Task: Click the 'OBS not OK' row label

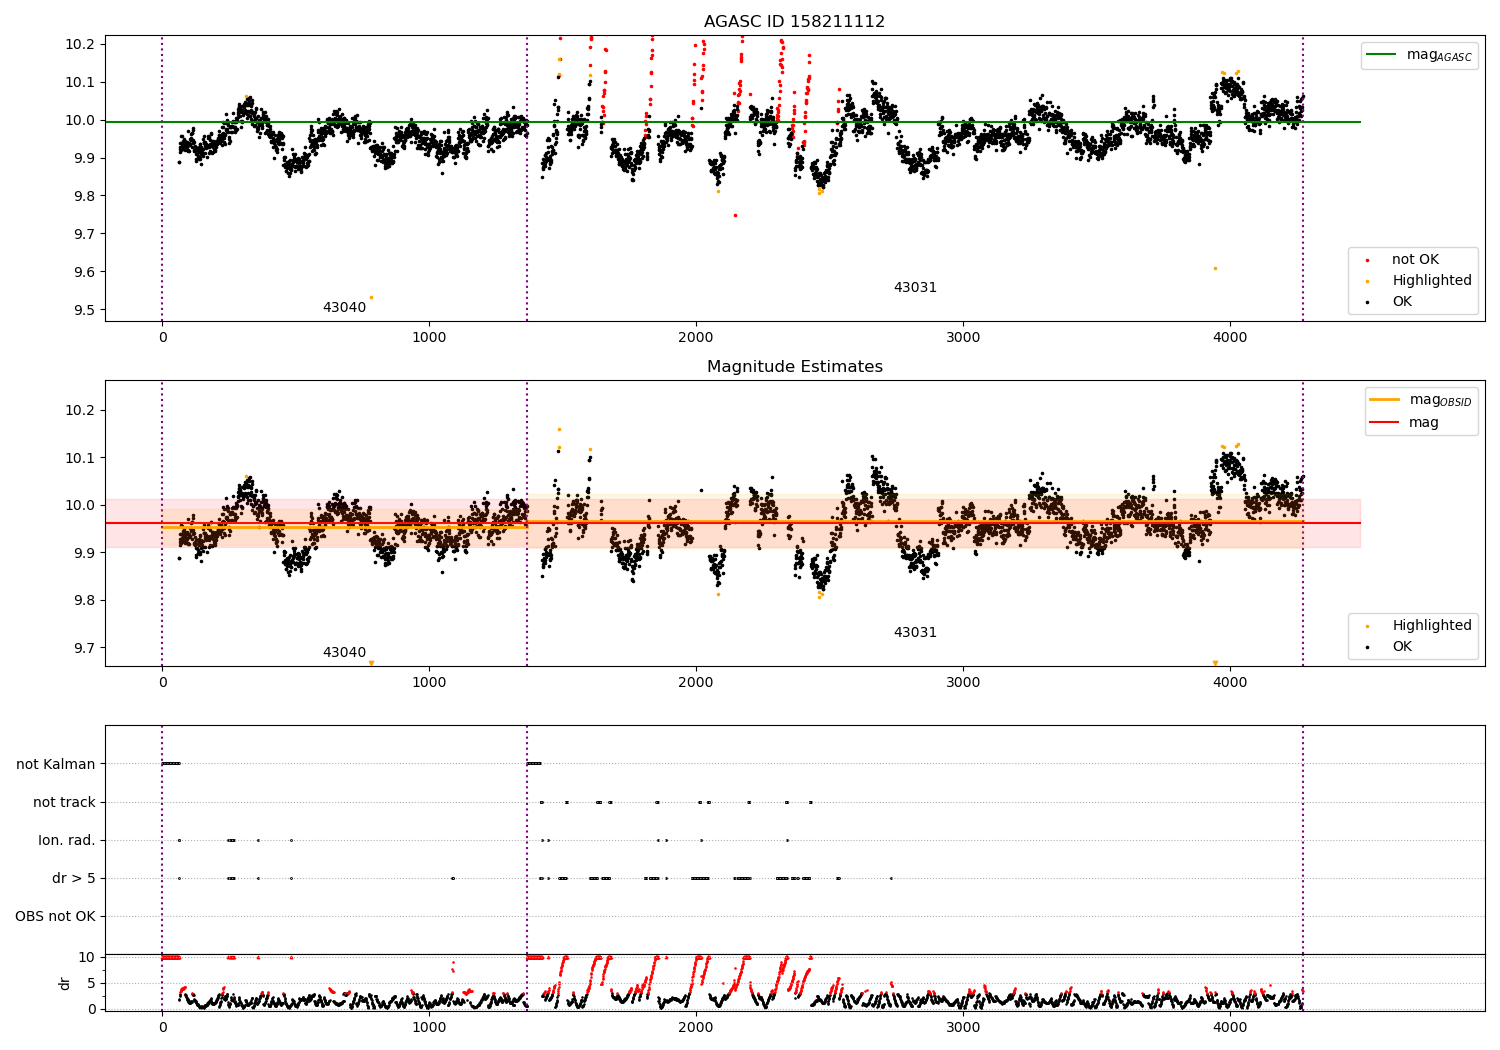Action: (x=55, y=916)
